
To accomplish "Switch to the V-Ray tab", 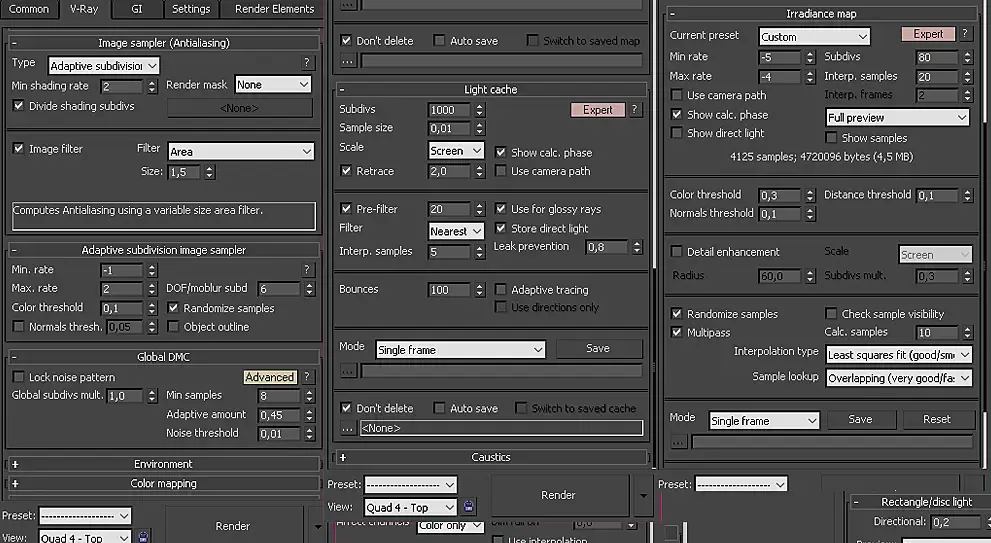I will [x=84, y=9].
